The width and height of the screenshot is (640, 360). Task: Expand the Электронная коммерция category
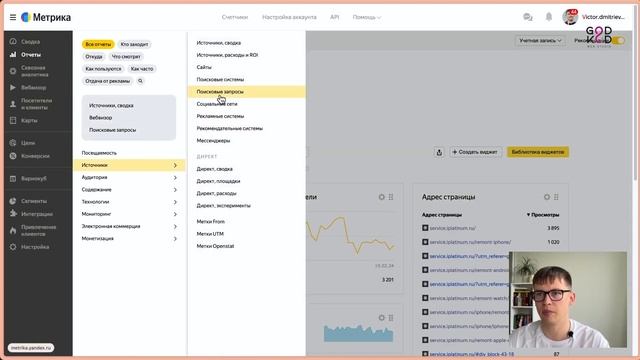tap(129, 226)
